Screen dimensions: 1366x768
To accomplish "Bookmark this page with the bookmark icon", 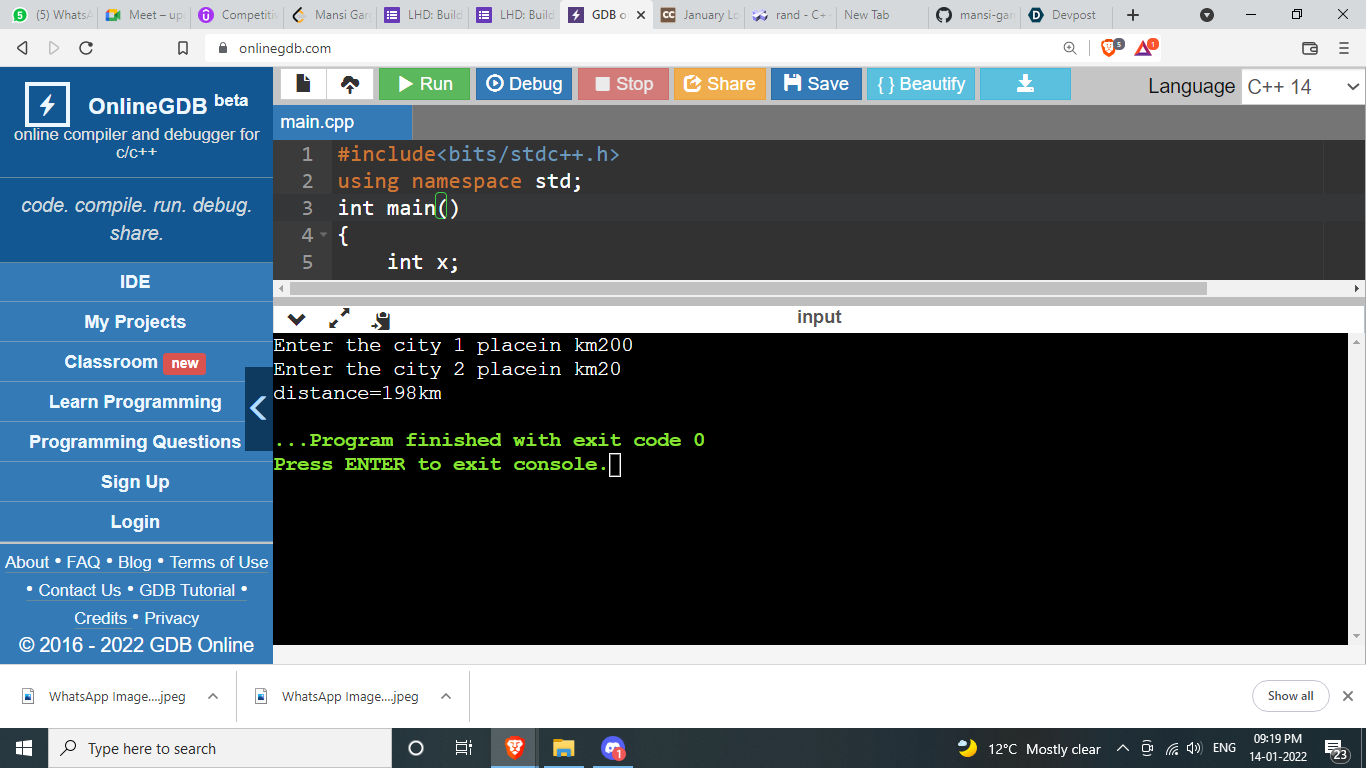I will (x=183, y=48).
